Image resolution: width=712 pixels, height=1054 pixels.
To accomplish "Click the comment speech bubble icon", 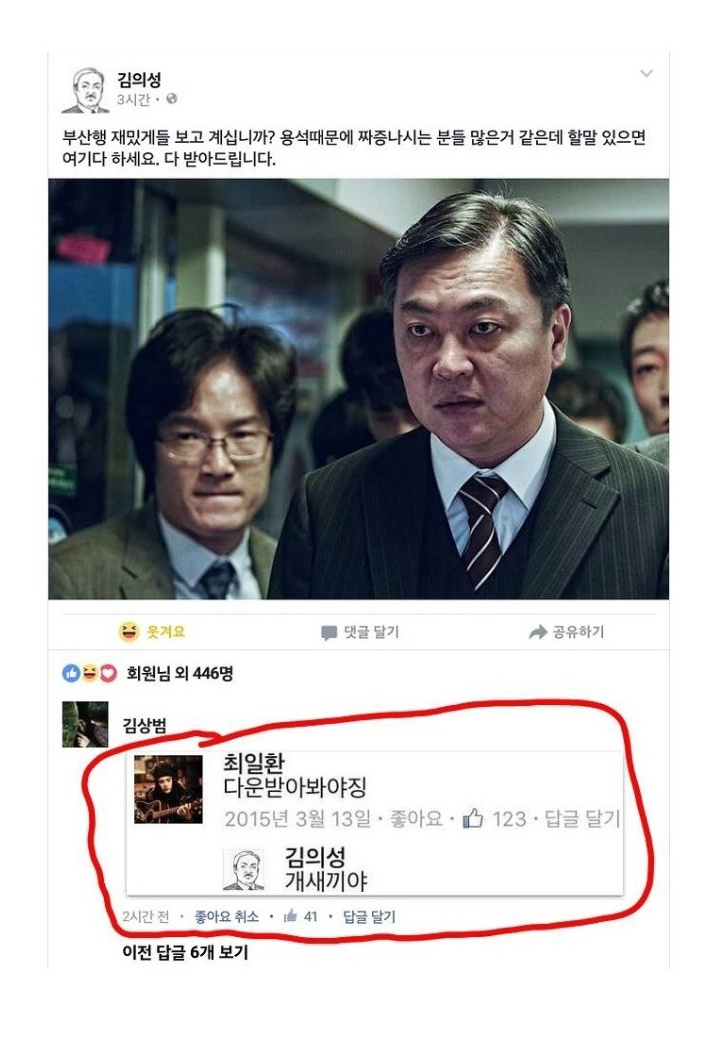I will [x=329, y=633].
